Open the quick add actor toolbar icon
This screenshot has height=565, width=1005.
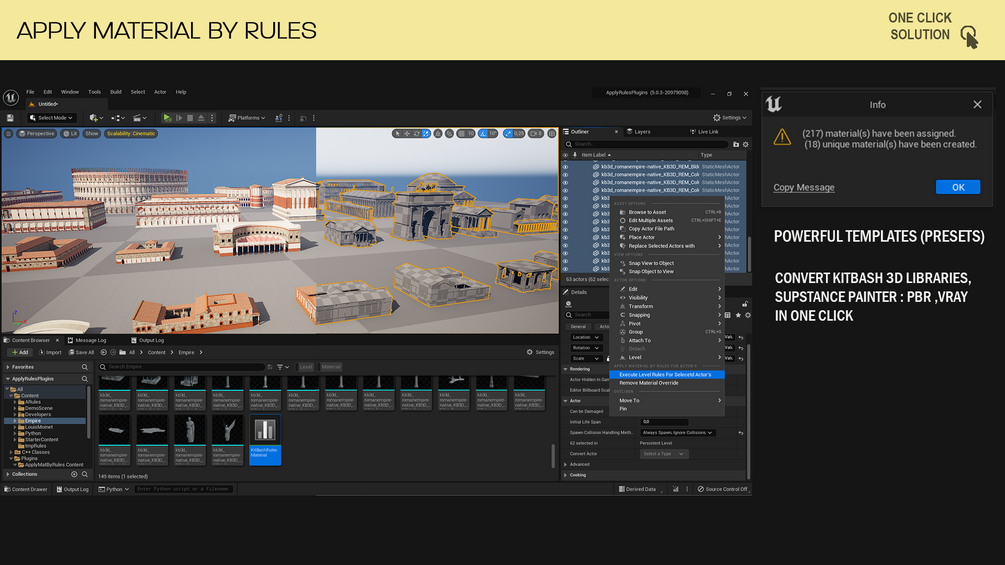[96, 118]
